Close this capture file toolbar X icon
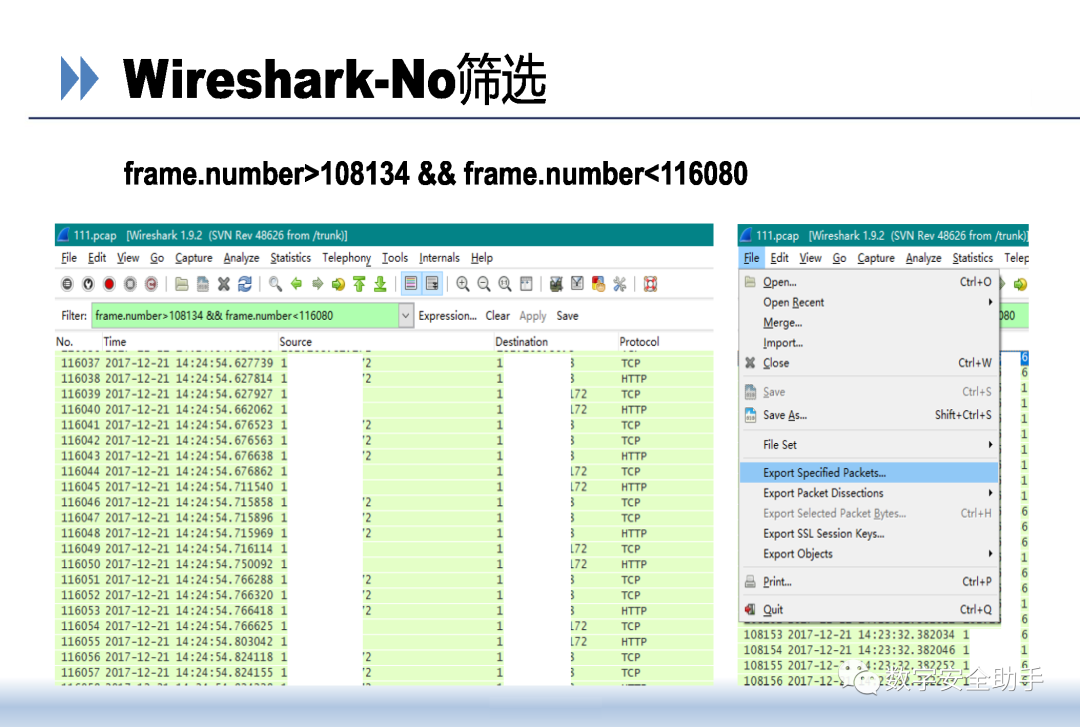 [x=224, y=284]
